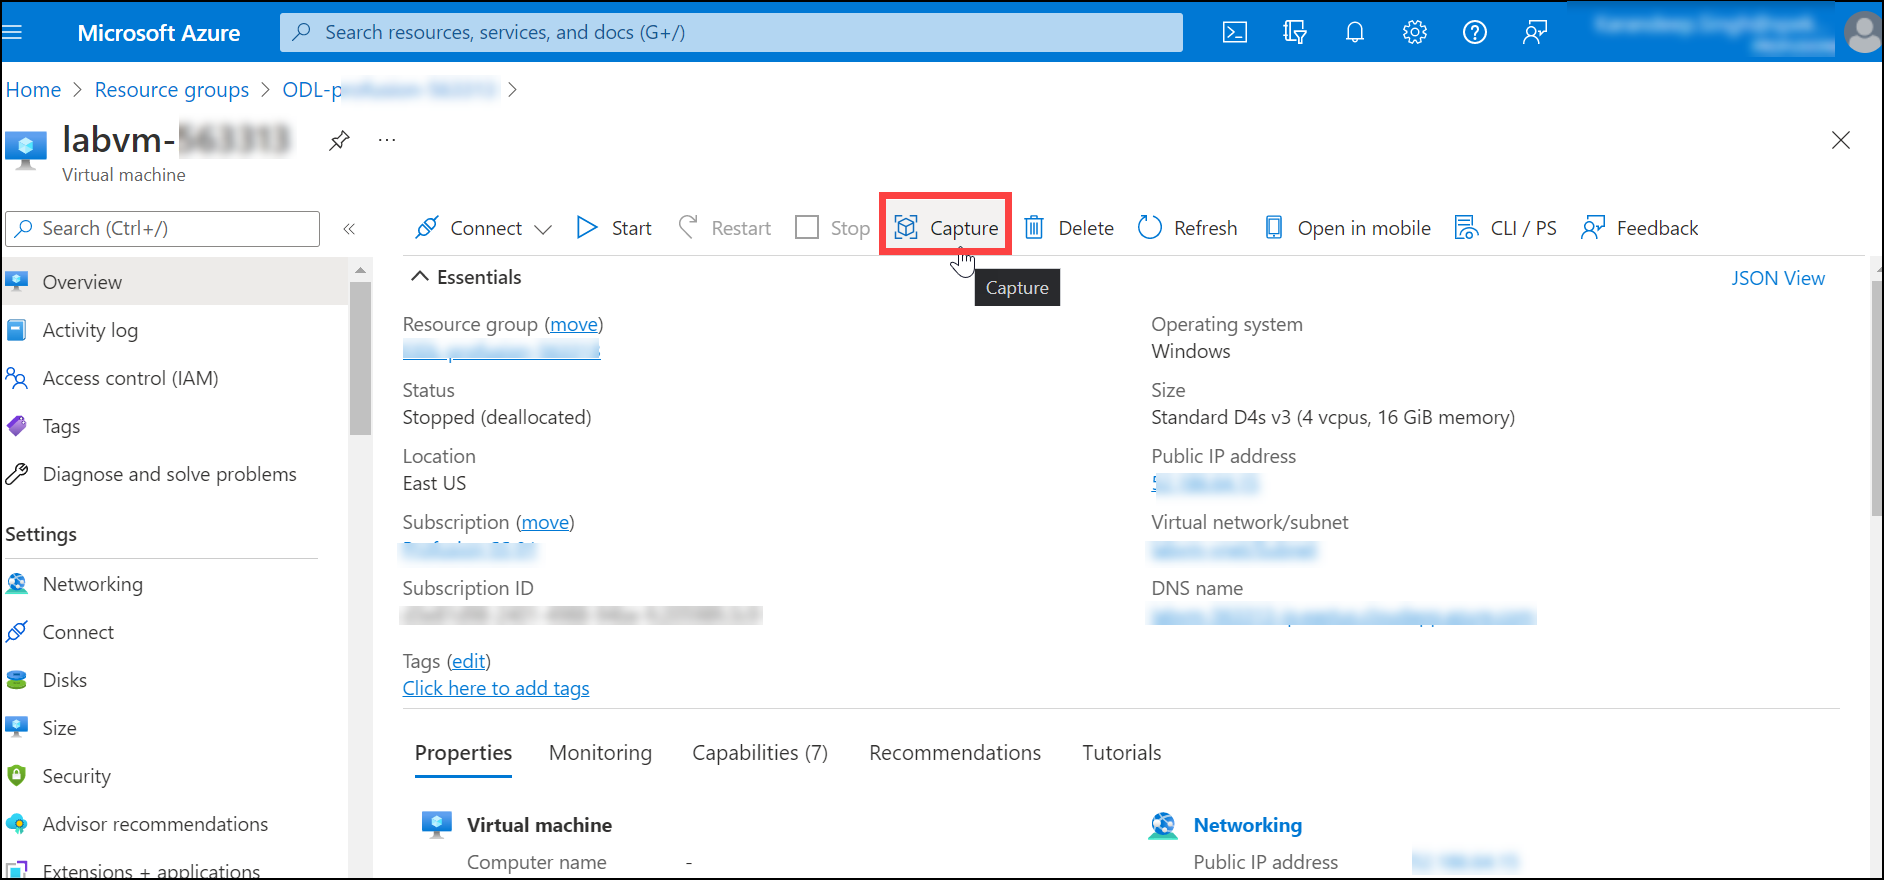Click the account avatar picture
The image size is (1884, 880).
pos(1863,32)
